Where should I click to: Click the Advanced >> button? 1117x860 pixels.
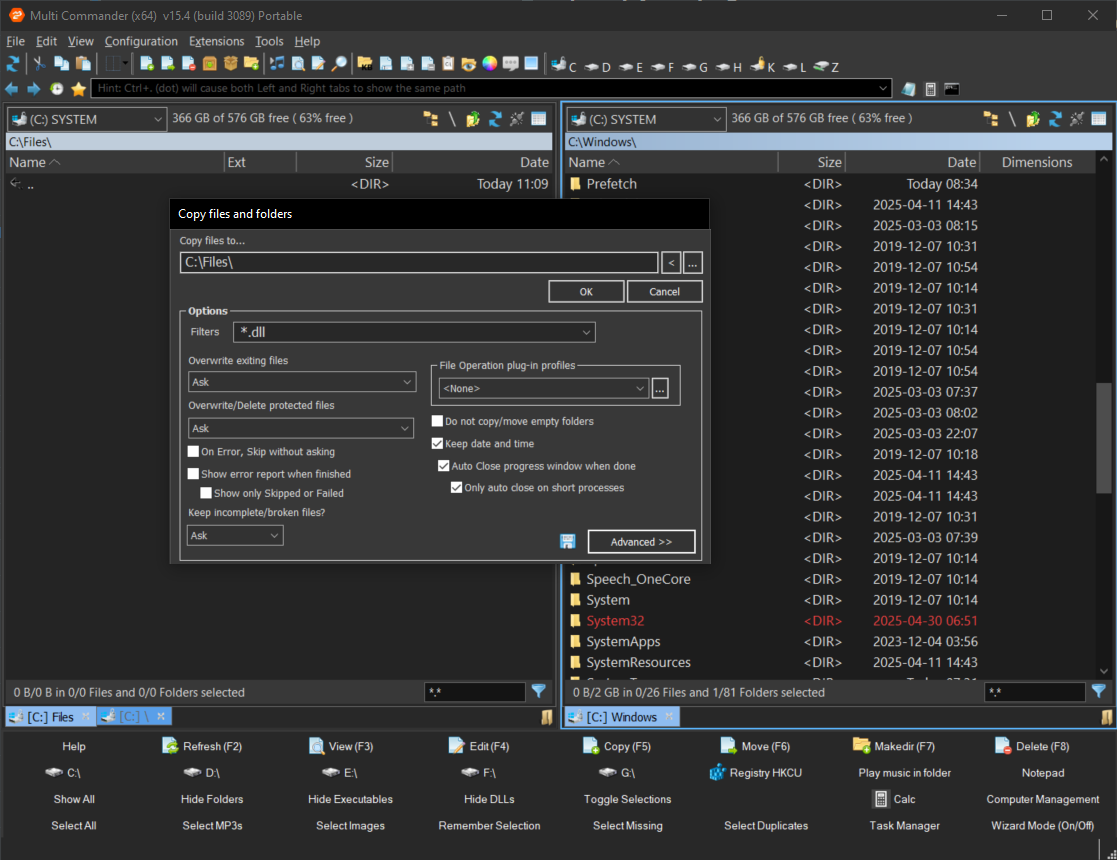click(641, 542)
